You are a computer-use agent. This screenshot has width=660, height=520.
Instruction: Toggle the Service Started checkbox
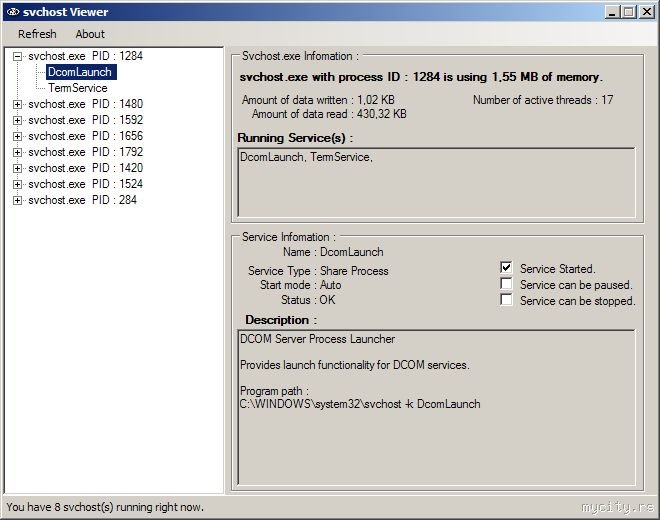click(x=506, y=268)
